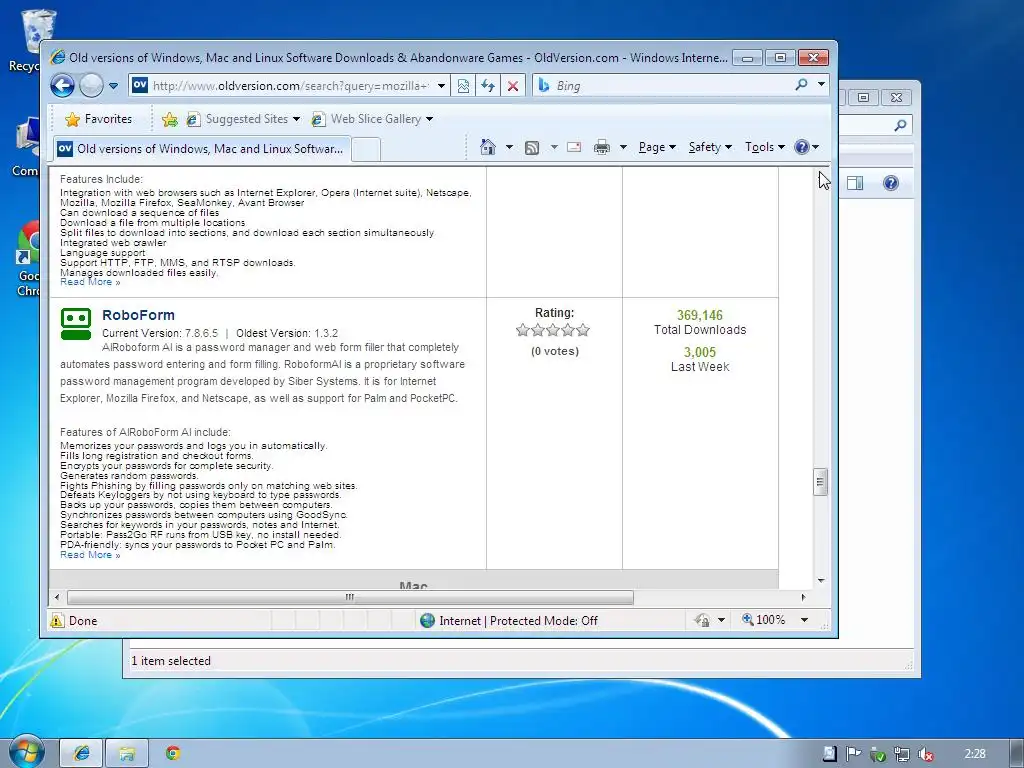Run the search using the magnifier icon
The width and height of the screenshot is (1024, 768).
pos(801,85)
